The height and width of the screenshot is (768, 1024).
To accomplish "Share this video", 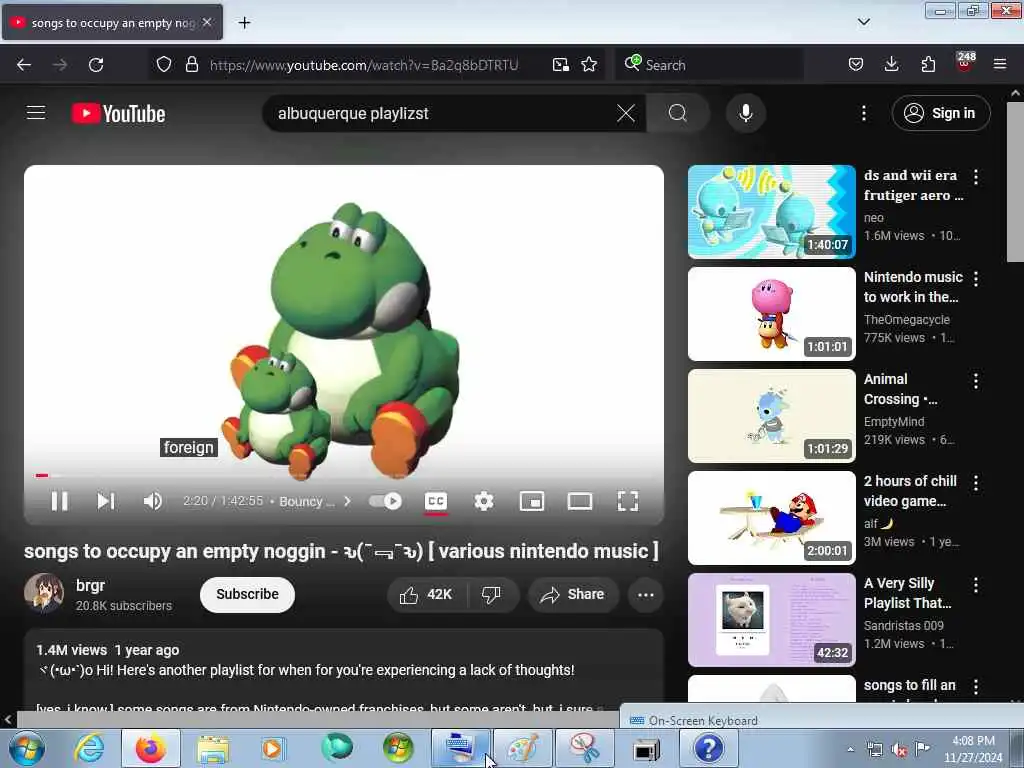I will click(573, 594).
